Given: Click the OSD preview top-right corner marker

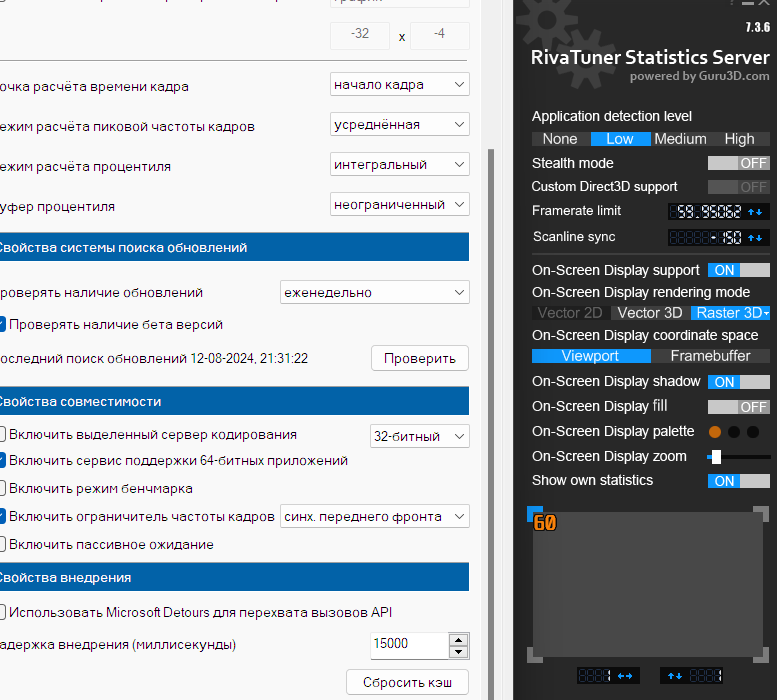Looking at the screenshot, I should (x=761, y=514).
